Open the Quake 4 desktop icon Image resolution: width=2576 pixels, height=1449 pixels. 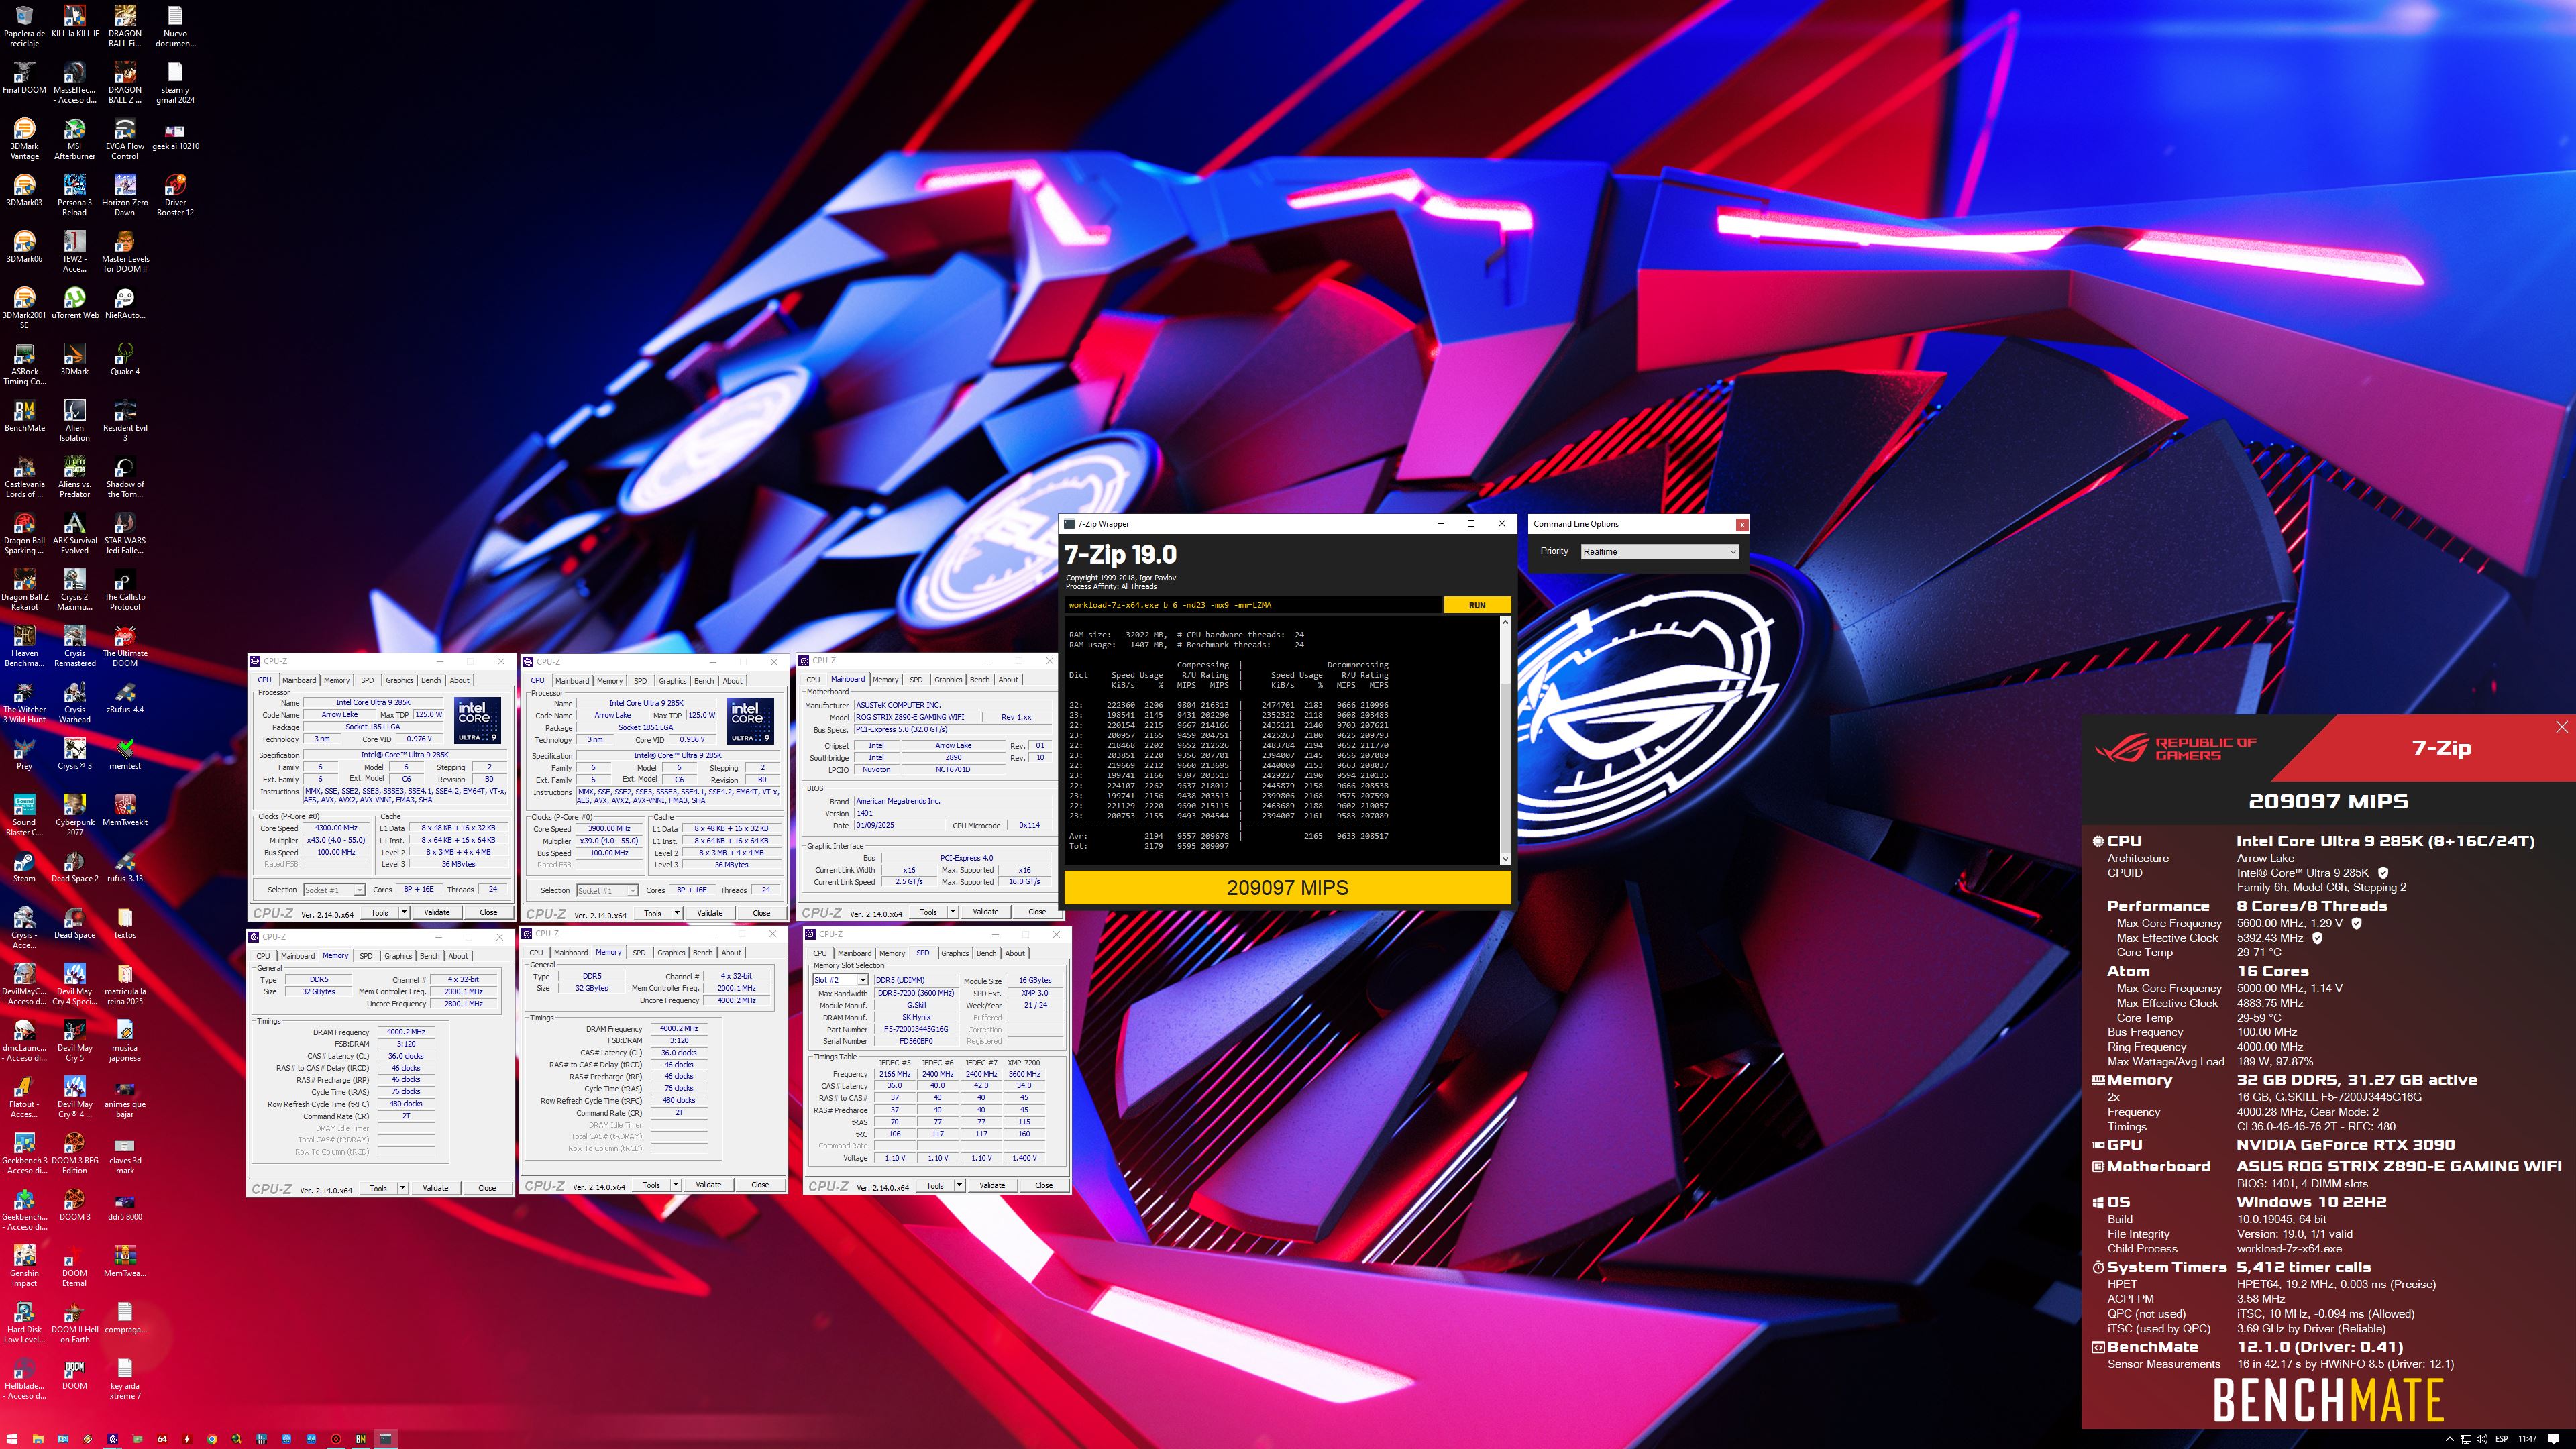click(124, 359)
